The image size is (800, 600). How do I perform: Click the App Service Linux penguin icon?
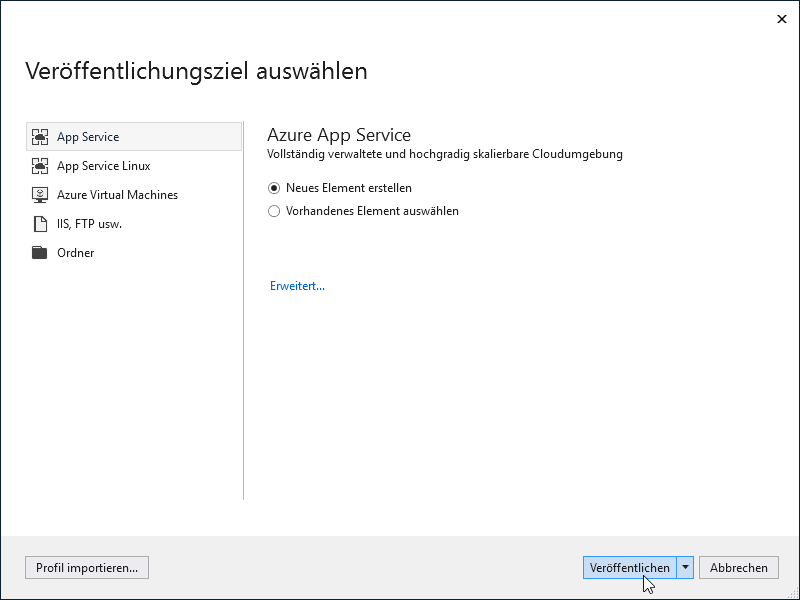click(x=40, y=165)
